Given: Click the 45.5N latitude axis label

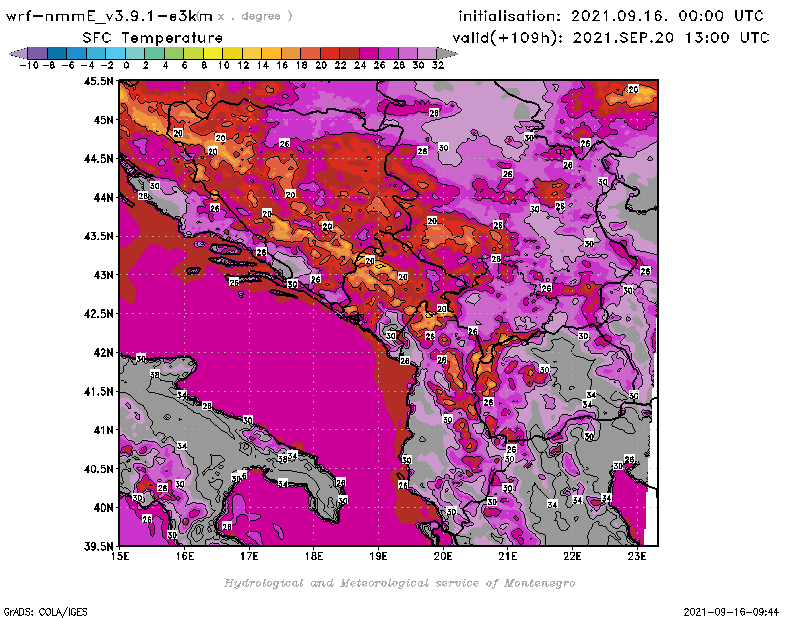Looking at the screenshot, I should click(x=99, y=81).
